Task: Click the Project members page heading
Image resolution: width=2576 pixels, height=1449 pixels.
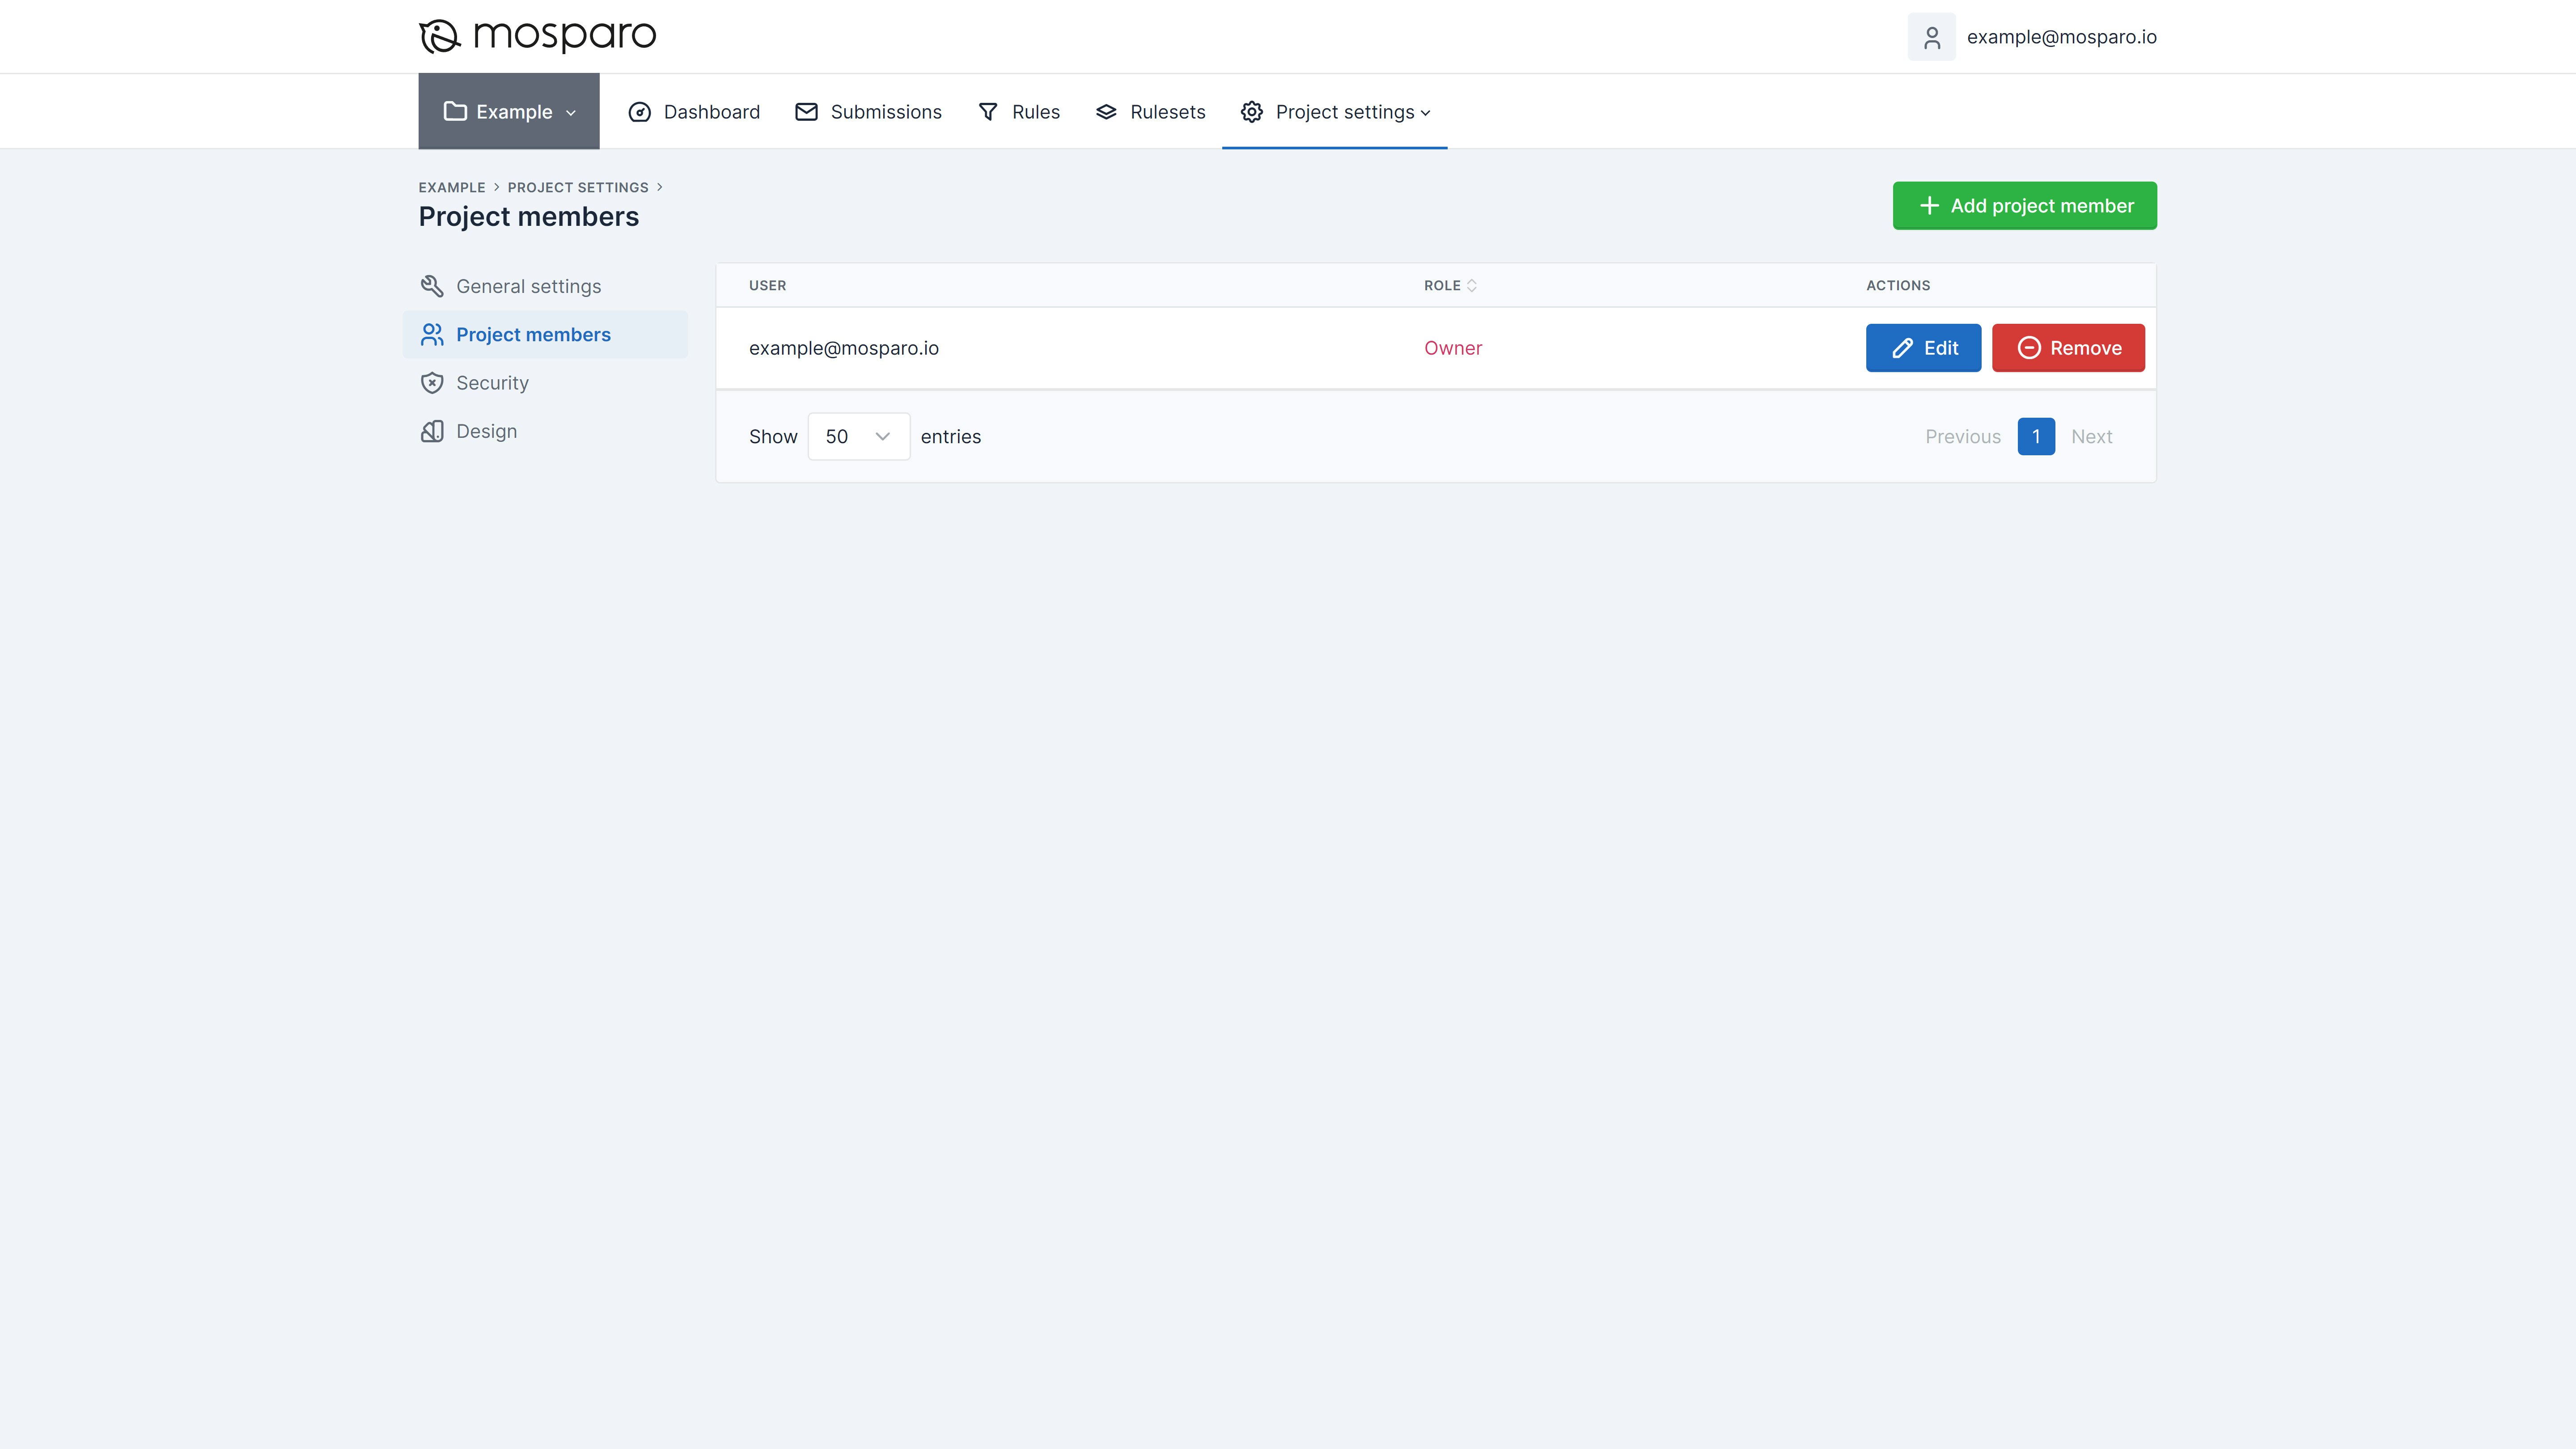Action: pos(528,216)
